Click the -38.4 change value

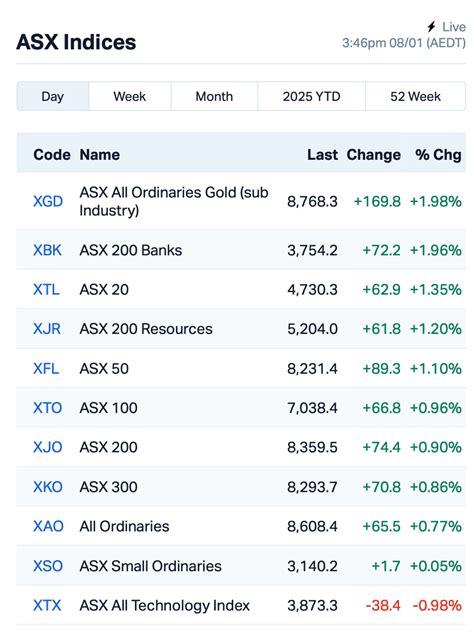tap(383, 605)
